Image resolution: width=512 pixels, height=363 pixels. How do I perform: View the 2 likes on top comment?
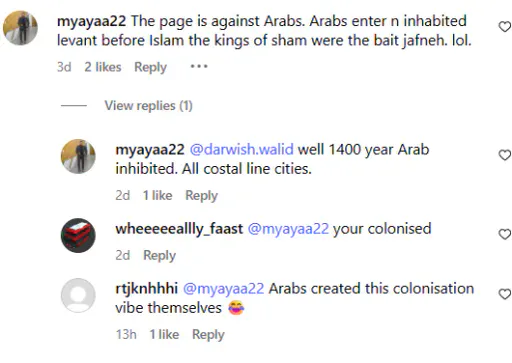[x=103, y=67]
